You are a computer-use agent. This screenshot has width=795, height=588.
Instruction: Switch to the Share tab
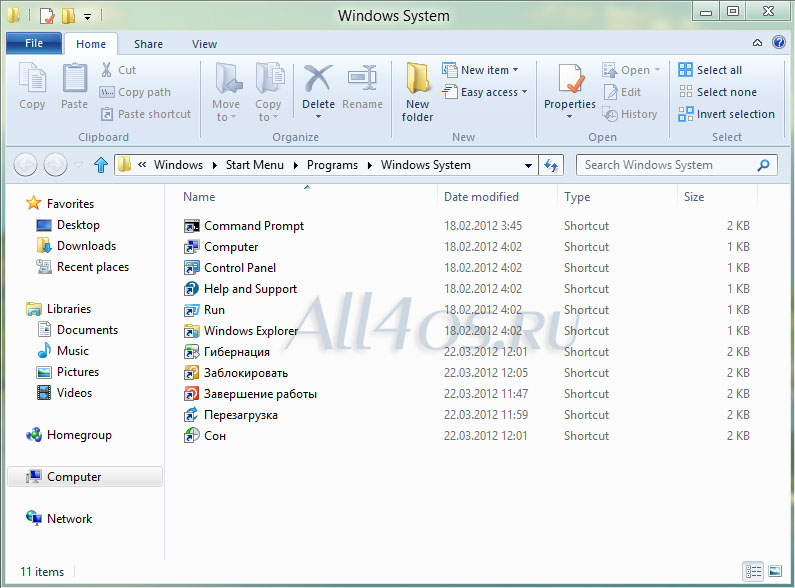click(149, 44)
